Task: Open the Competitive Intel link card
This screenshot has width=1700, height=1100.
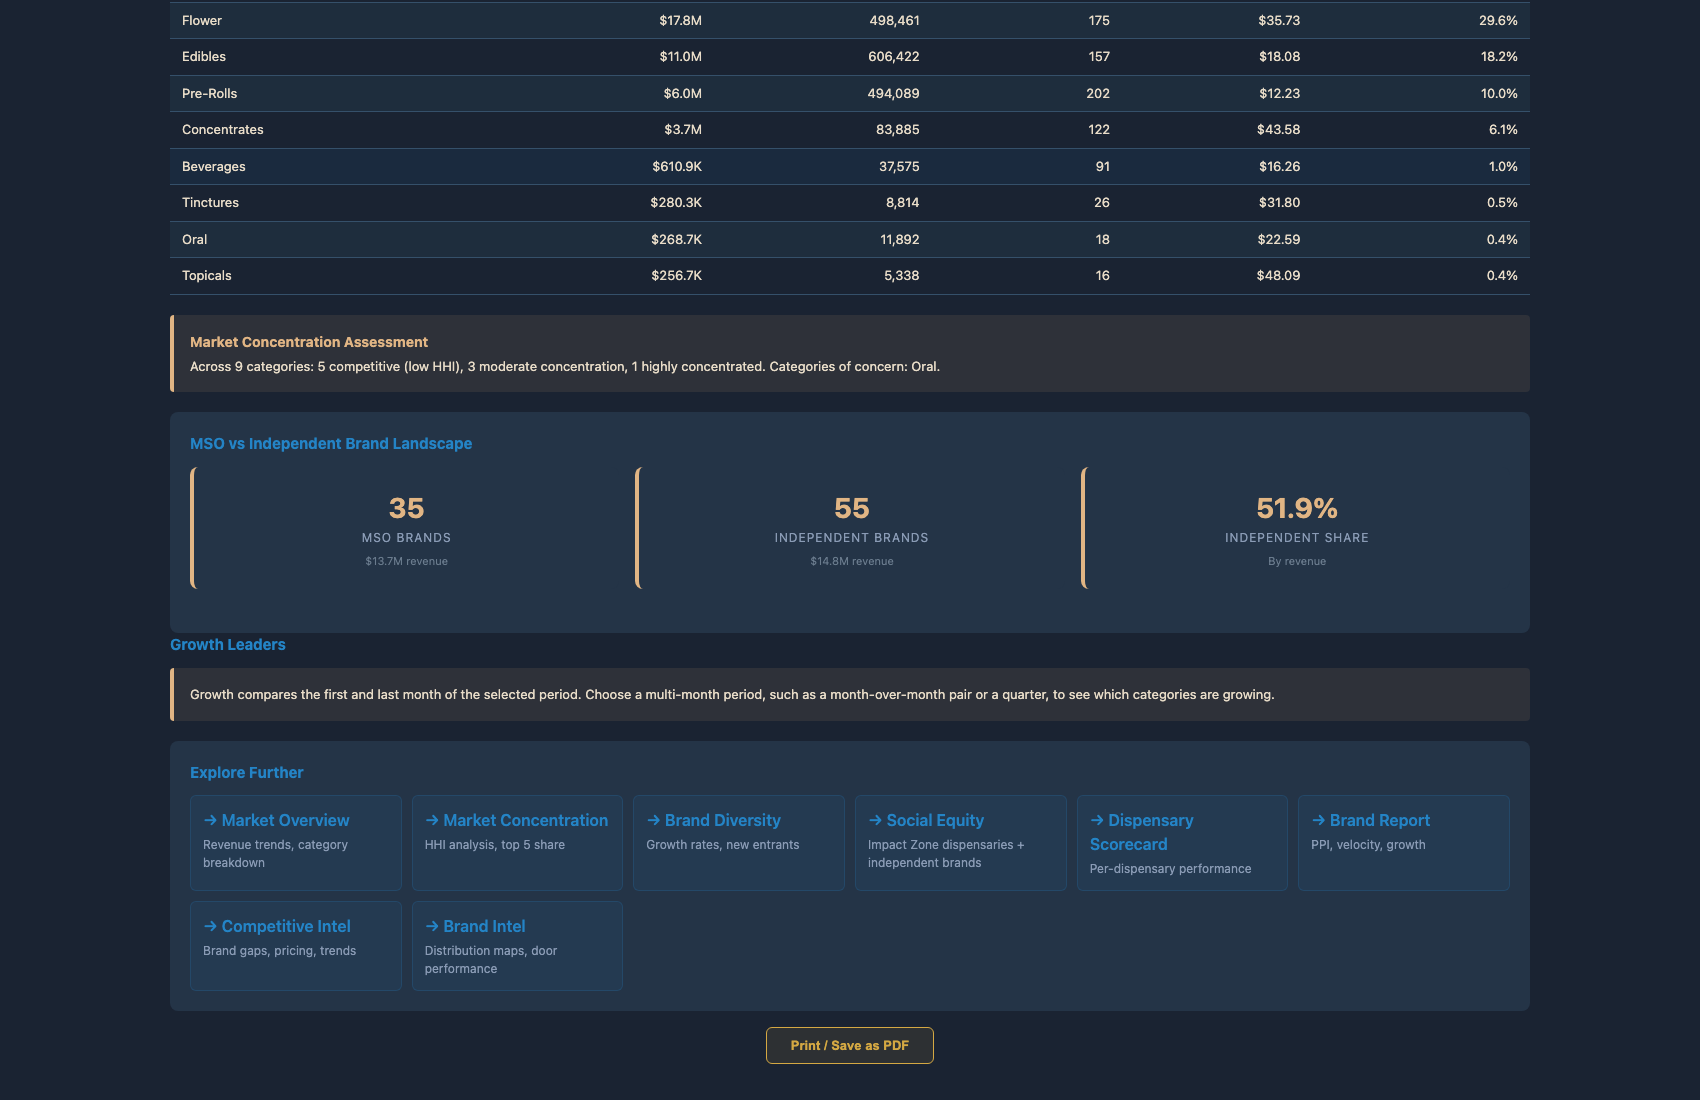Action: tap(296, 946)
